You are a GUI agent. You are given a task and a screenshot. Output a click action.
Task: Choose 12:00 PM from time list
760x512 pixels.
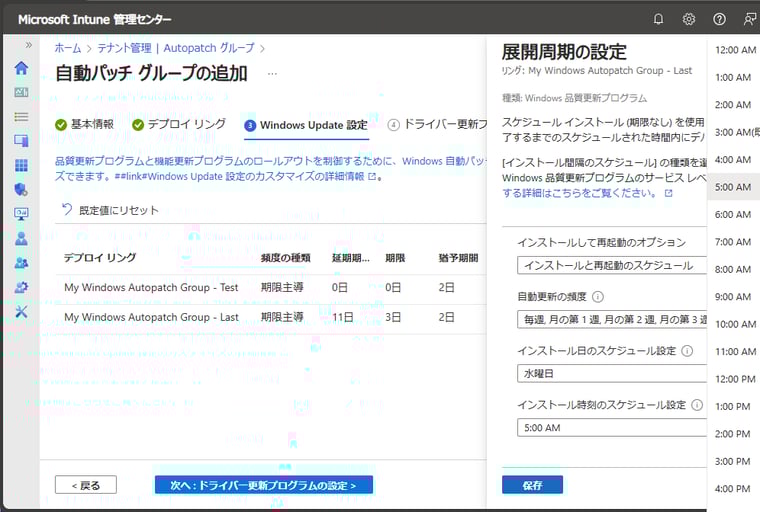point(734,379)
